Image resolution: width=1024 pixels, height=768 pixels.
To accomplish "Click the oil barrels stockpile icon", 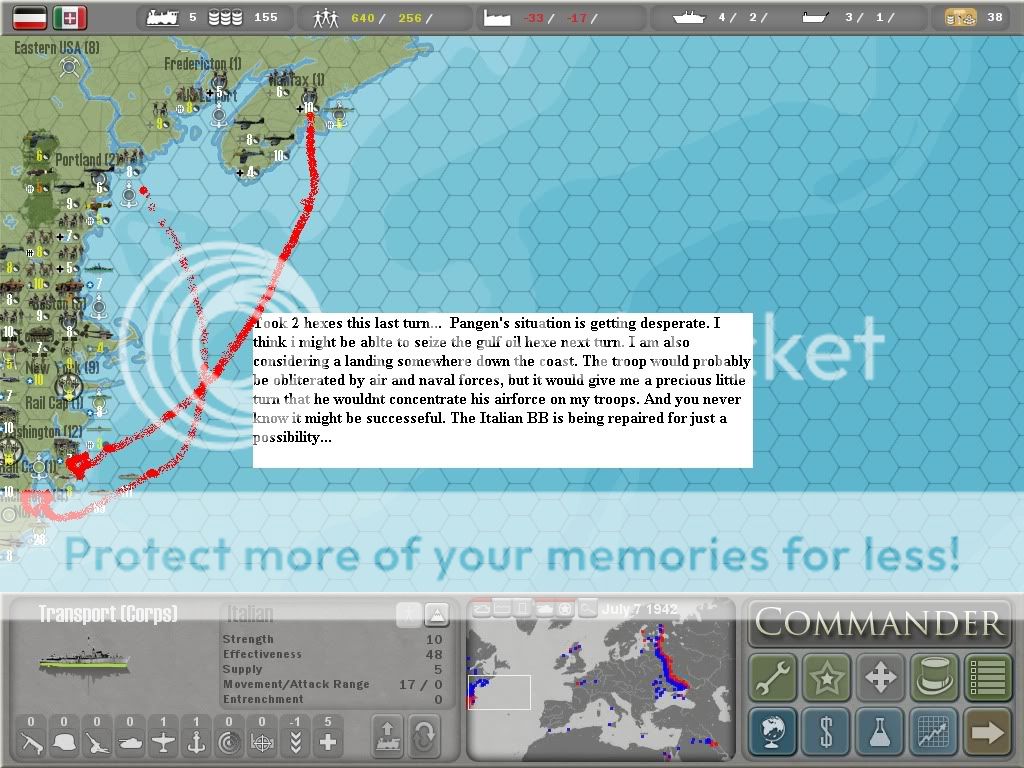I will point(225,18).
